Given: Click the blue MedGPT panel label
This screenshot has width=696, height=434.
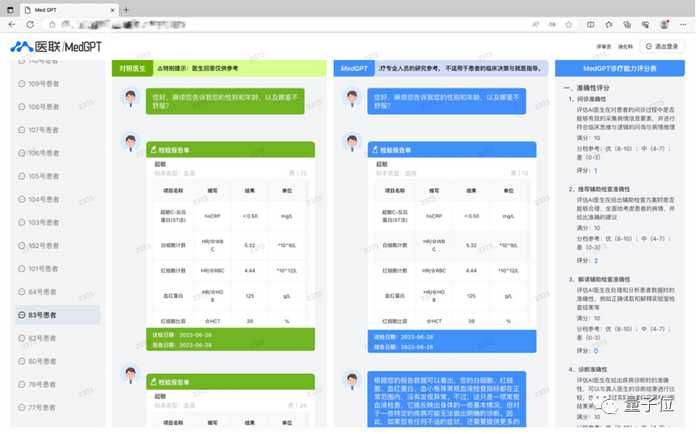Looking at the screenshot, I should [354, 68].
